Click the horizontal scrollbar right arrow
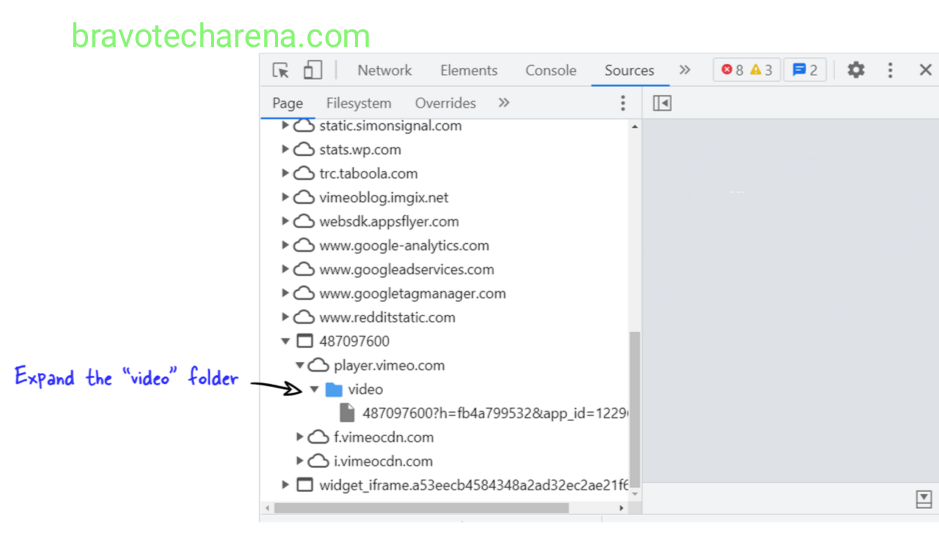 pyautogui.click(x=621, y=508)
